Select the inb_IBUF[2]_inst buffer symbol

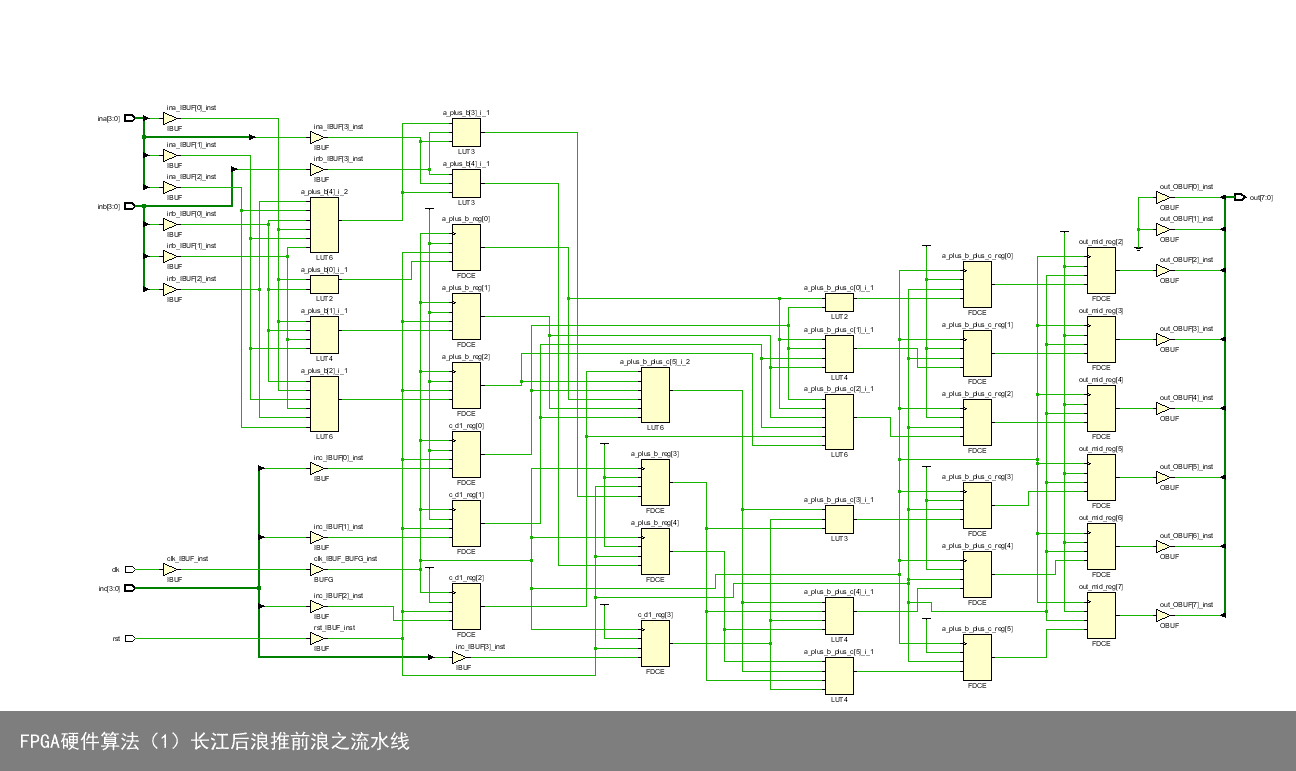coord(169,290)
